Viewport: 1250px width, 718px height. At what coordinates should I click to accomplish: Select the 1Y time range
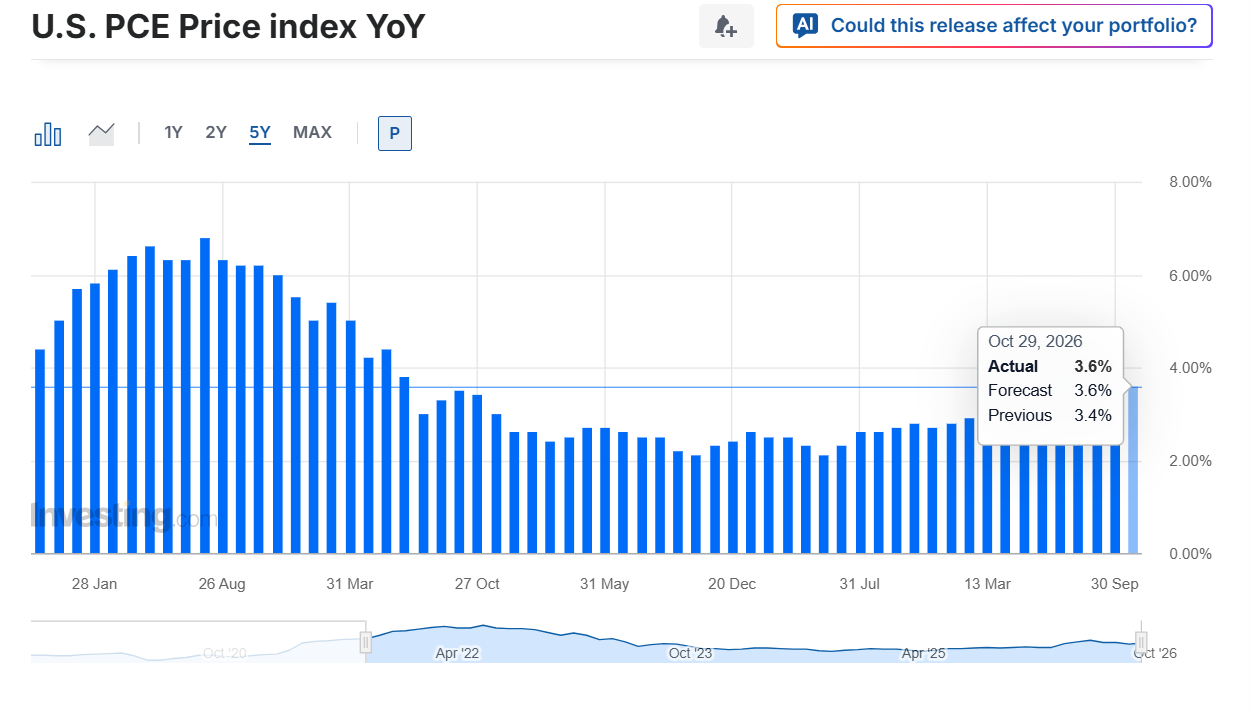click(x=173, y=132)
